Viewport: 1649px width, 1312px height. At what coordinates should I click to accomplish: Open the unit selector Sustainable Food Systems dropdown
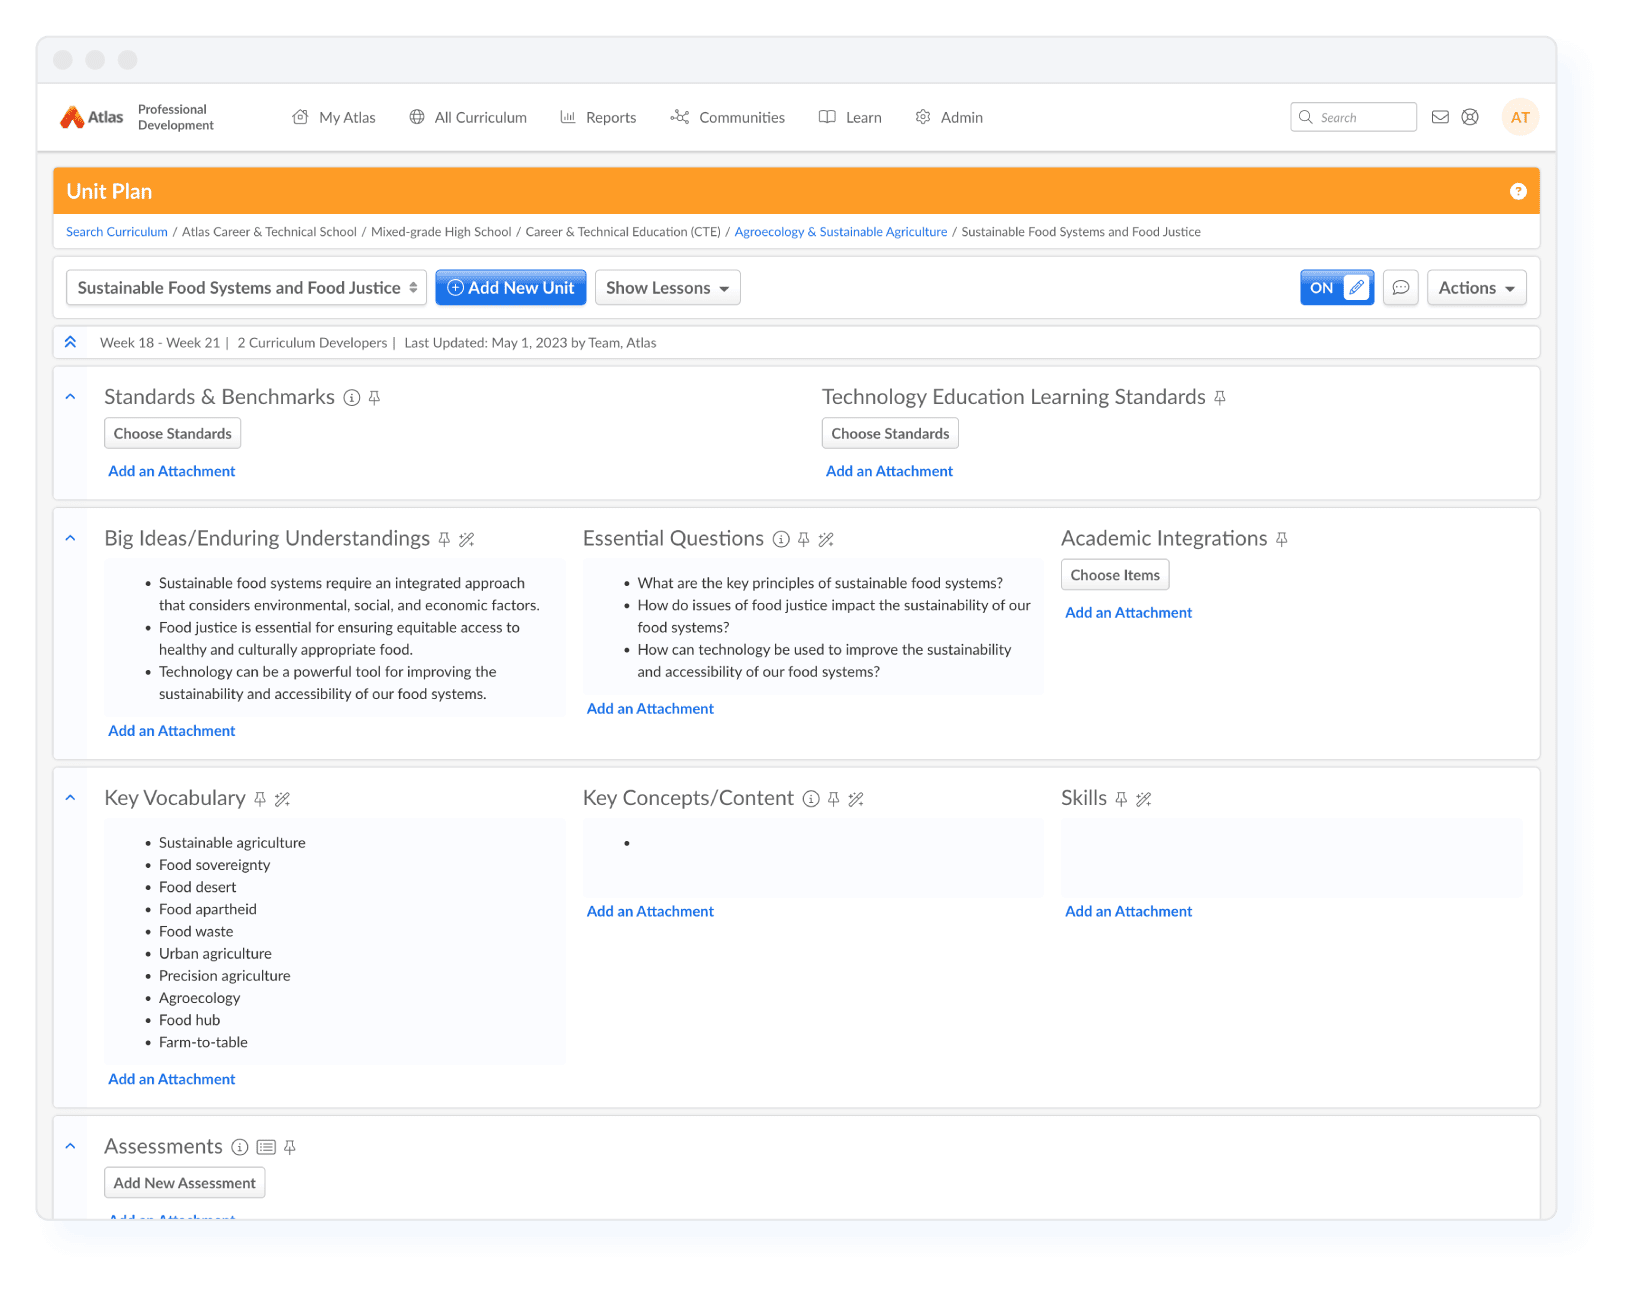[246, 288]
